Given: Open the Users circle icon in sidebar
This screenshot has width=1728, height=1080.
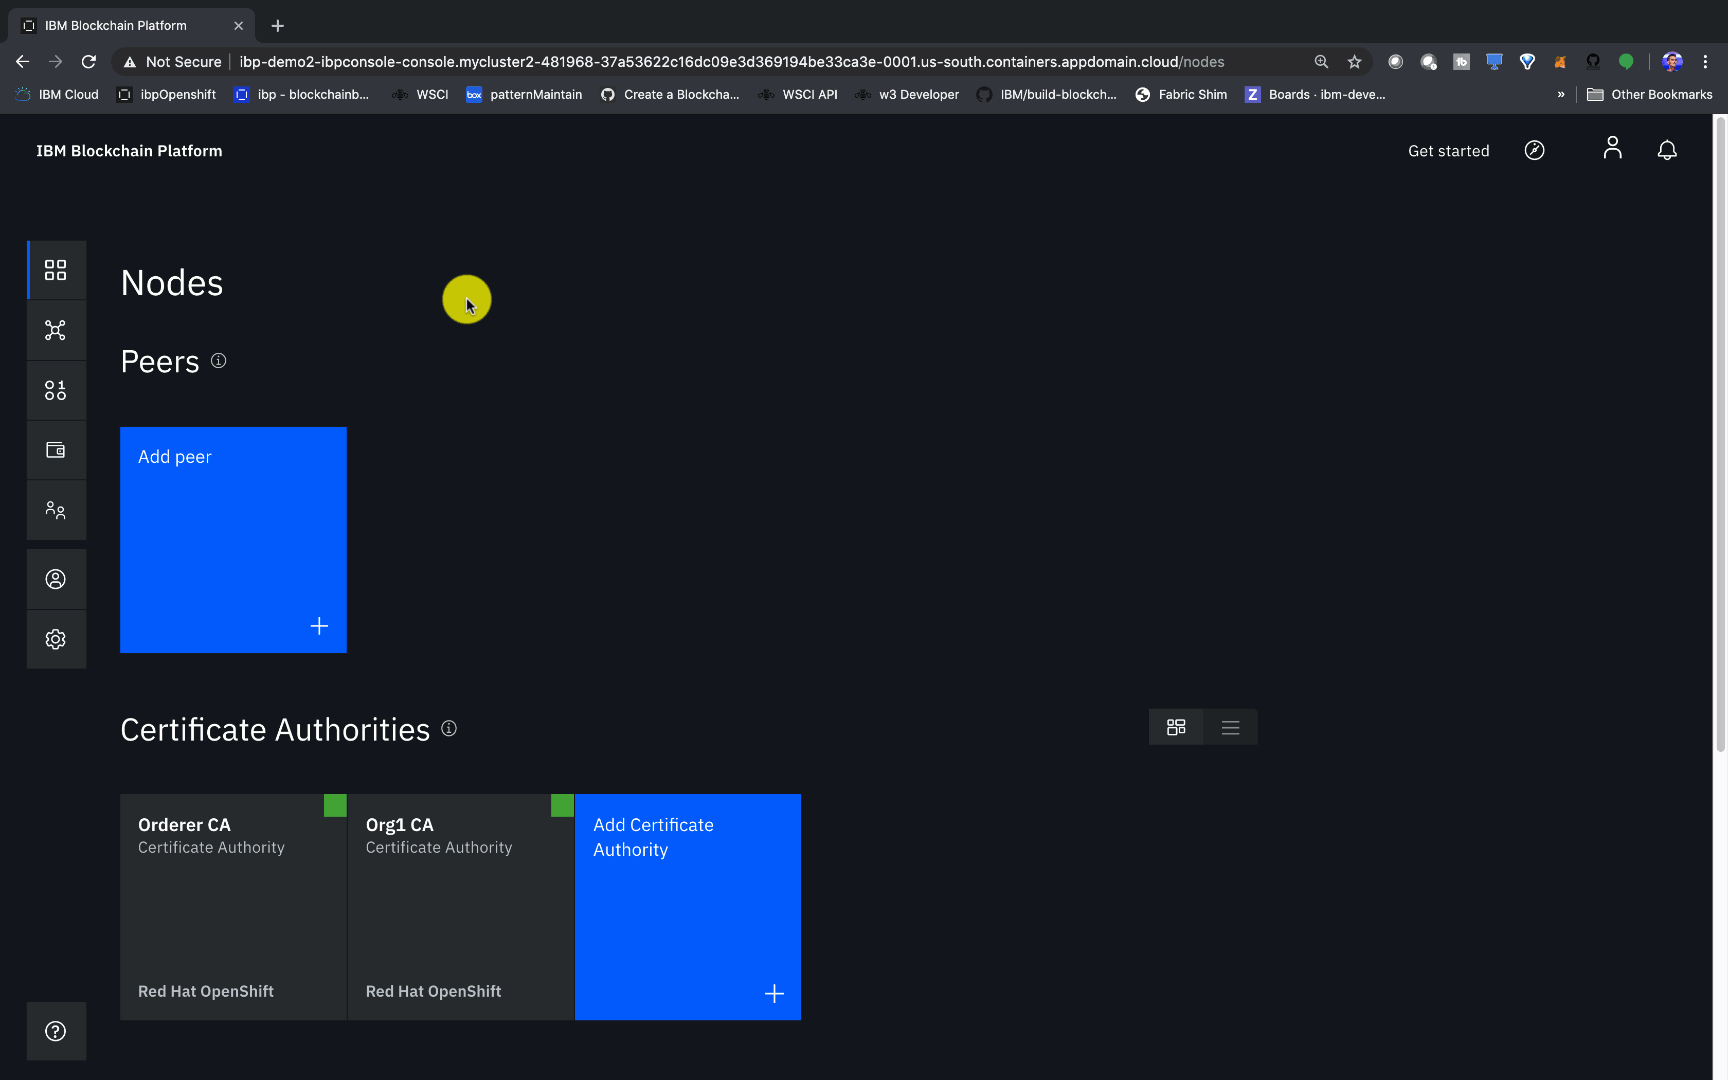Looking at the screenshot, I should pos(56,579).
